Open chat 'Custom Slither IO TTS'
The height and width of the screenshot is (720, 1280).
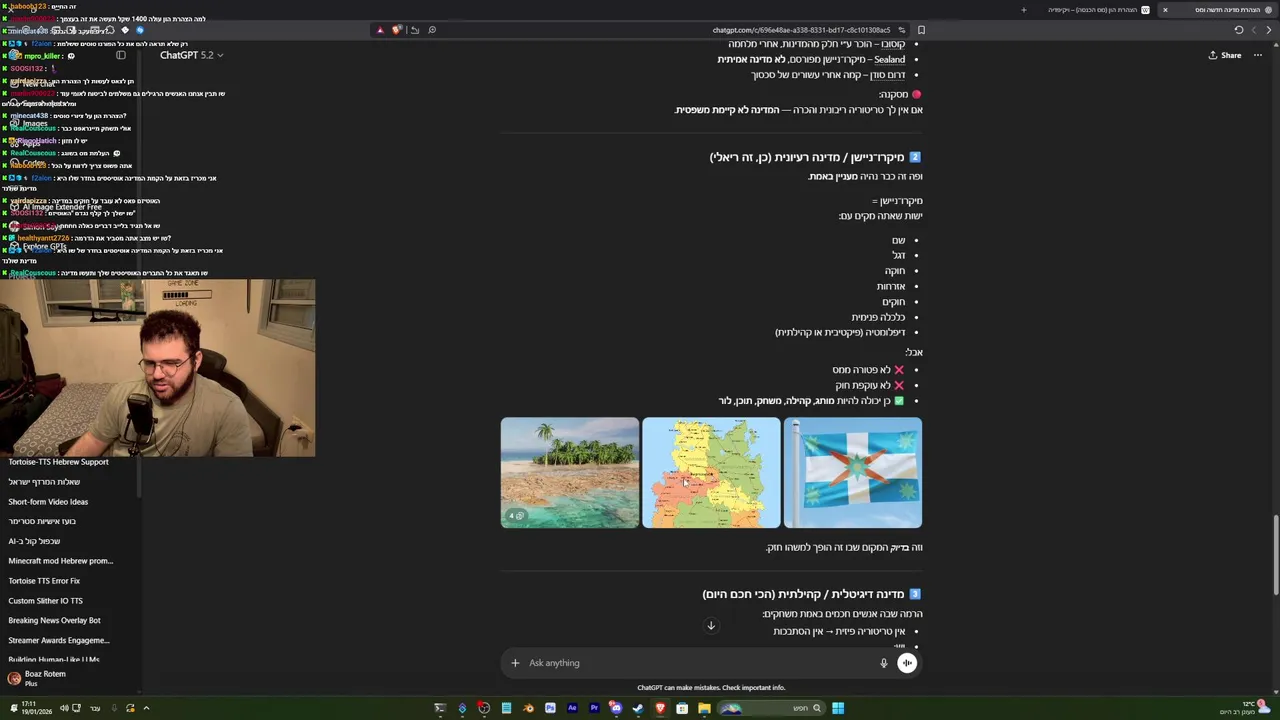(45, 601)
